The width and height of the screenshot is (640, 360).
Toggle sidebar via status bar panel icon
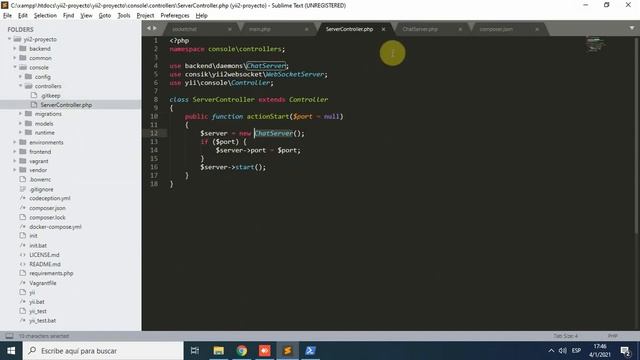tap(9, 336)
